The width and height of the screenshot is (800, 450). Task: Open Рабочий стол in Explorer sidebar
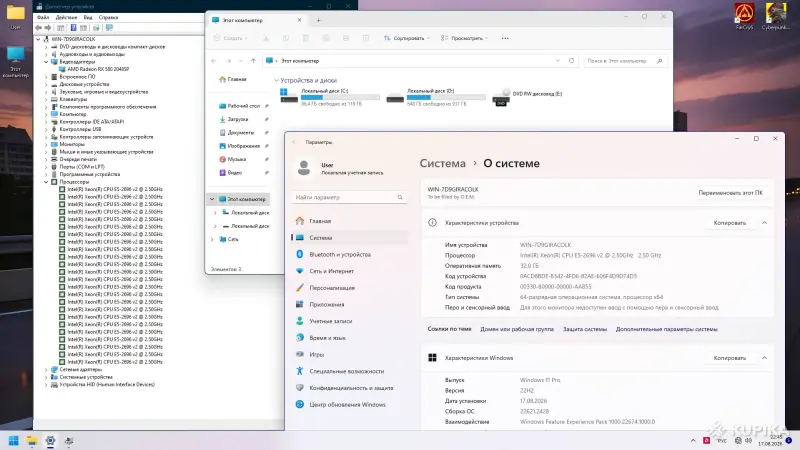pyautogui.click(x=240, y=106)
